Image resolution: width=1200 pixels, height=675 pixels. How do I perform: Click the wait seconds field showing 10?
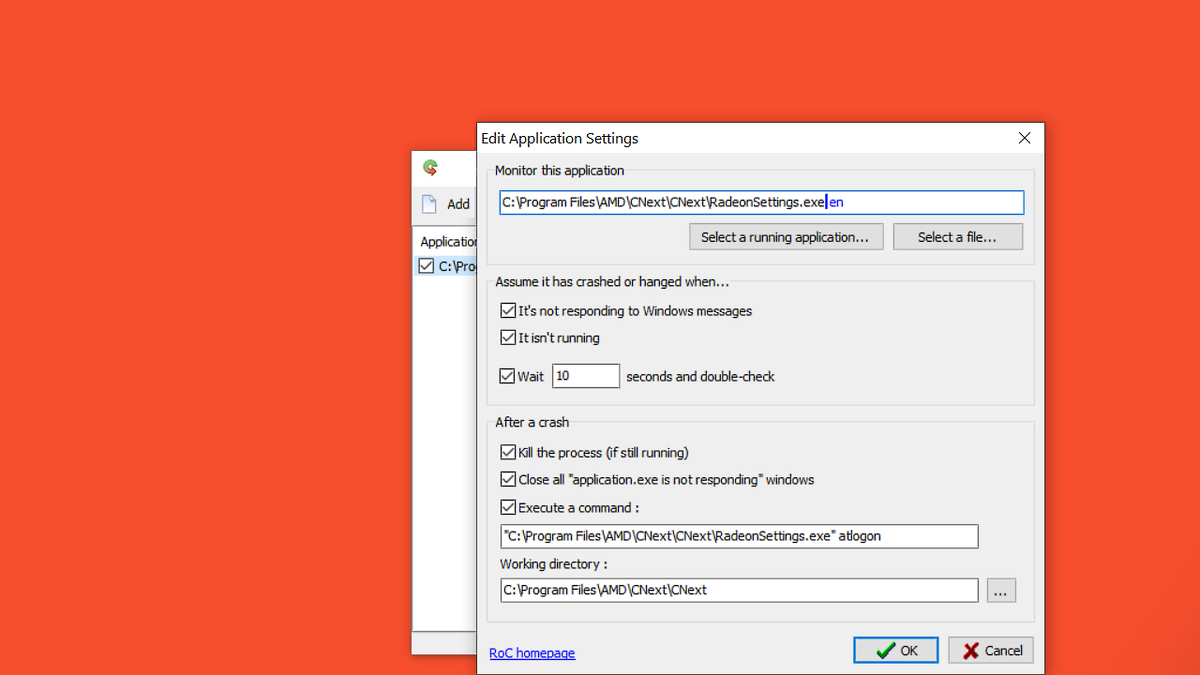coord(586,376)
